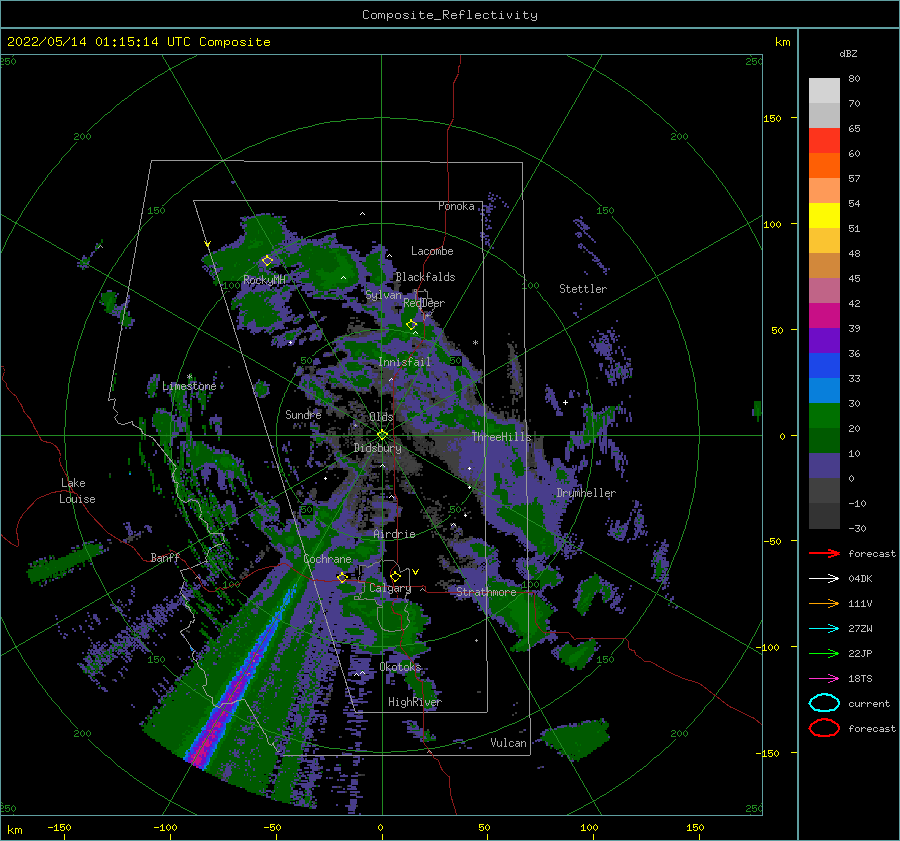The height and width of the screenshot is (841, 900).
Task: Select the Airdrie label
Action: tap(394, 534)
